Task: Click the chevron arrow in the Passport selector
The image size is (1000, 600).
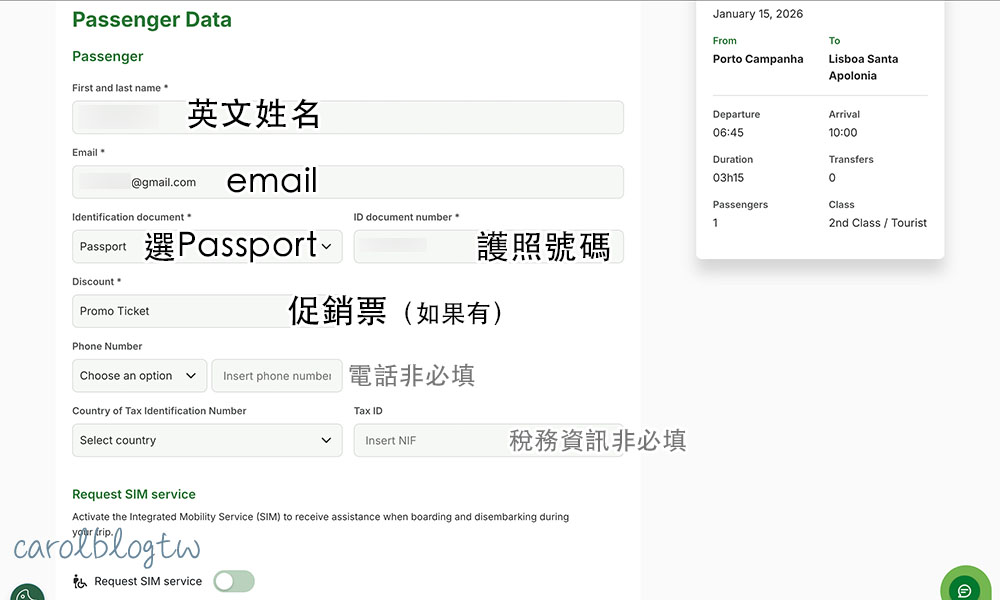Action: coord(326,246)
